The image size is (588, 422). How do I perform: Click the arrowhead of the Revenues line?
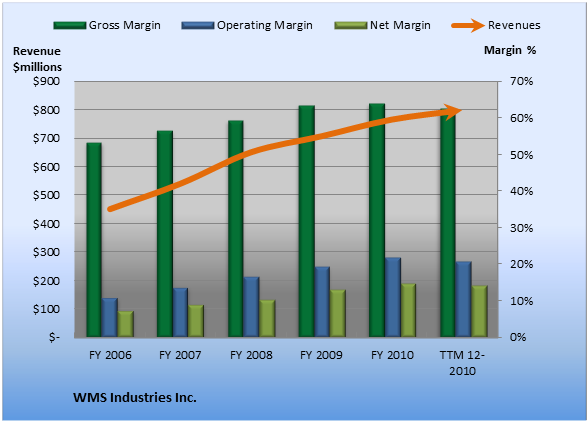pyautogui.click(x=453, y=112)
